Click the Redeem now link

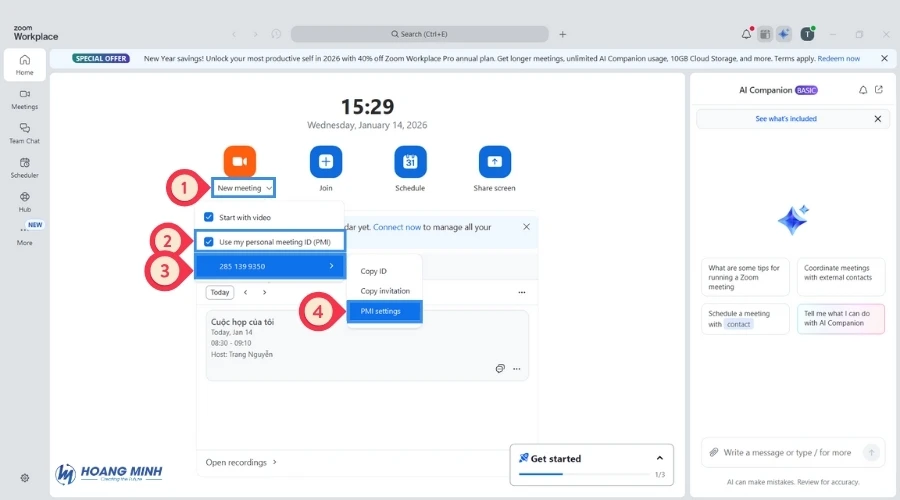pos(838,58)
